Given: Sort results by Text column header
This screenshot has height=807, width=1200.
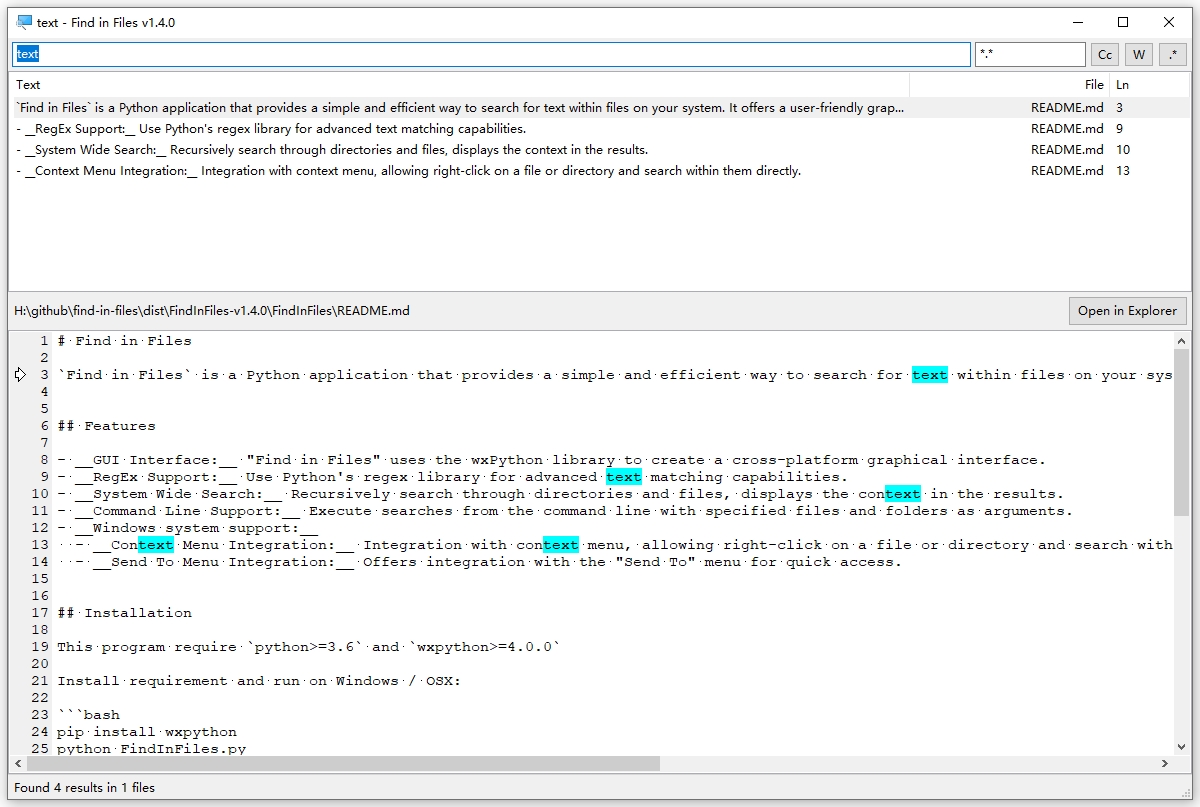Looking at the screenshot, I should (x=460, y=85).
